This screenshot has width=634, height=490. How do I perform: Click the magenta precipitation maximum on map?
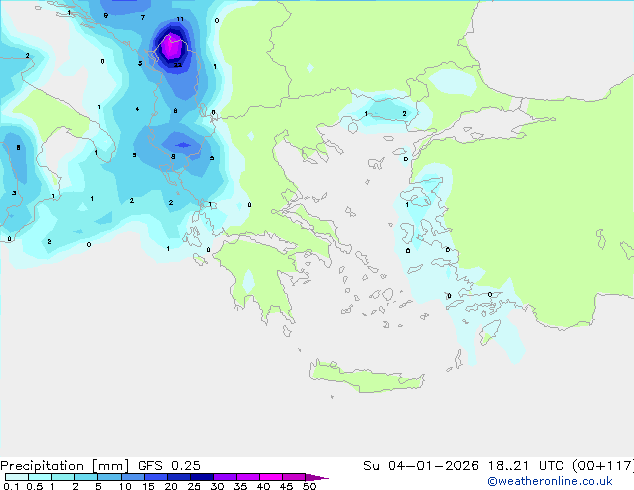pos(172,46)
